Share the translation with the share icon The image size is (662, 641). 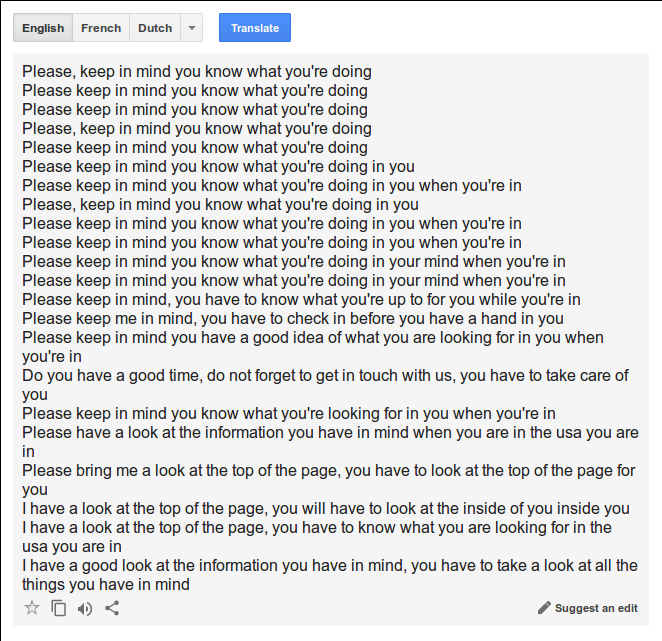point(112,608)
